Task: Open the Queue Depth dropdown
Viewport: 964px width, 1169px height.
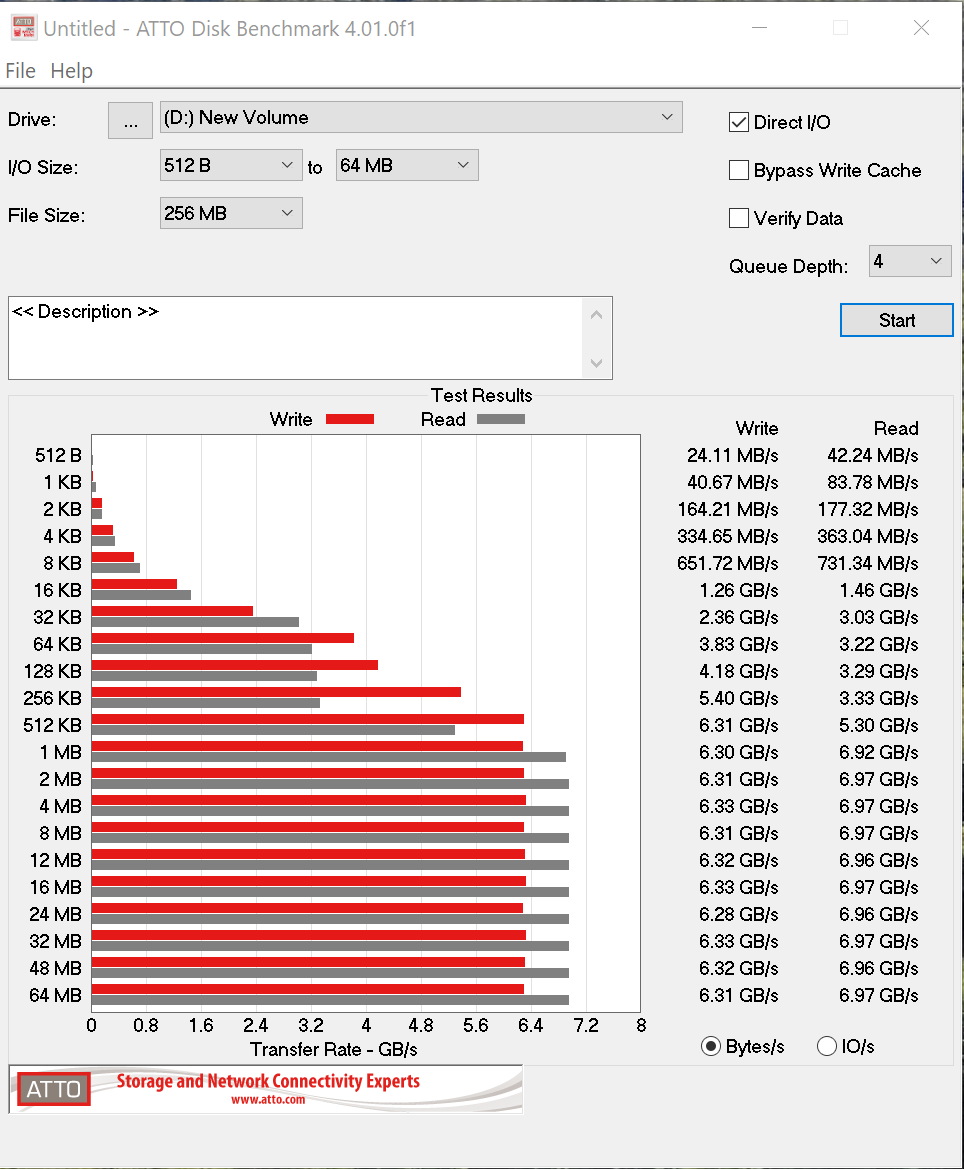Action: 910,262
